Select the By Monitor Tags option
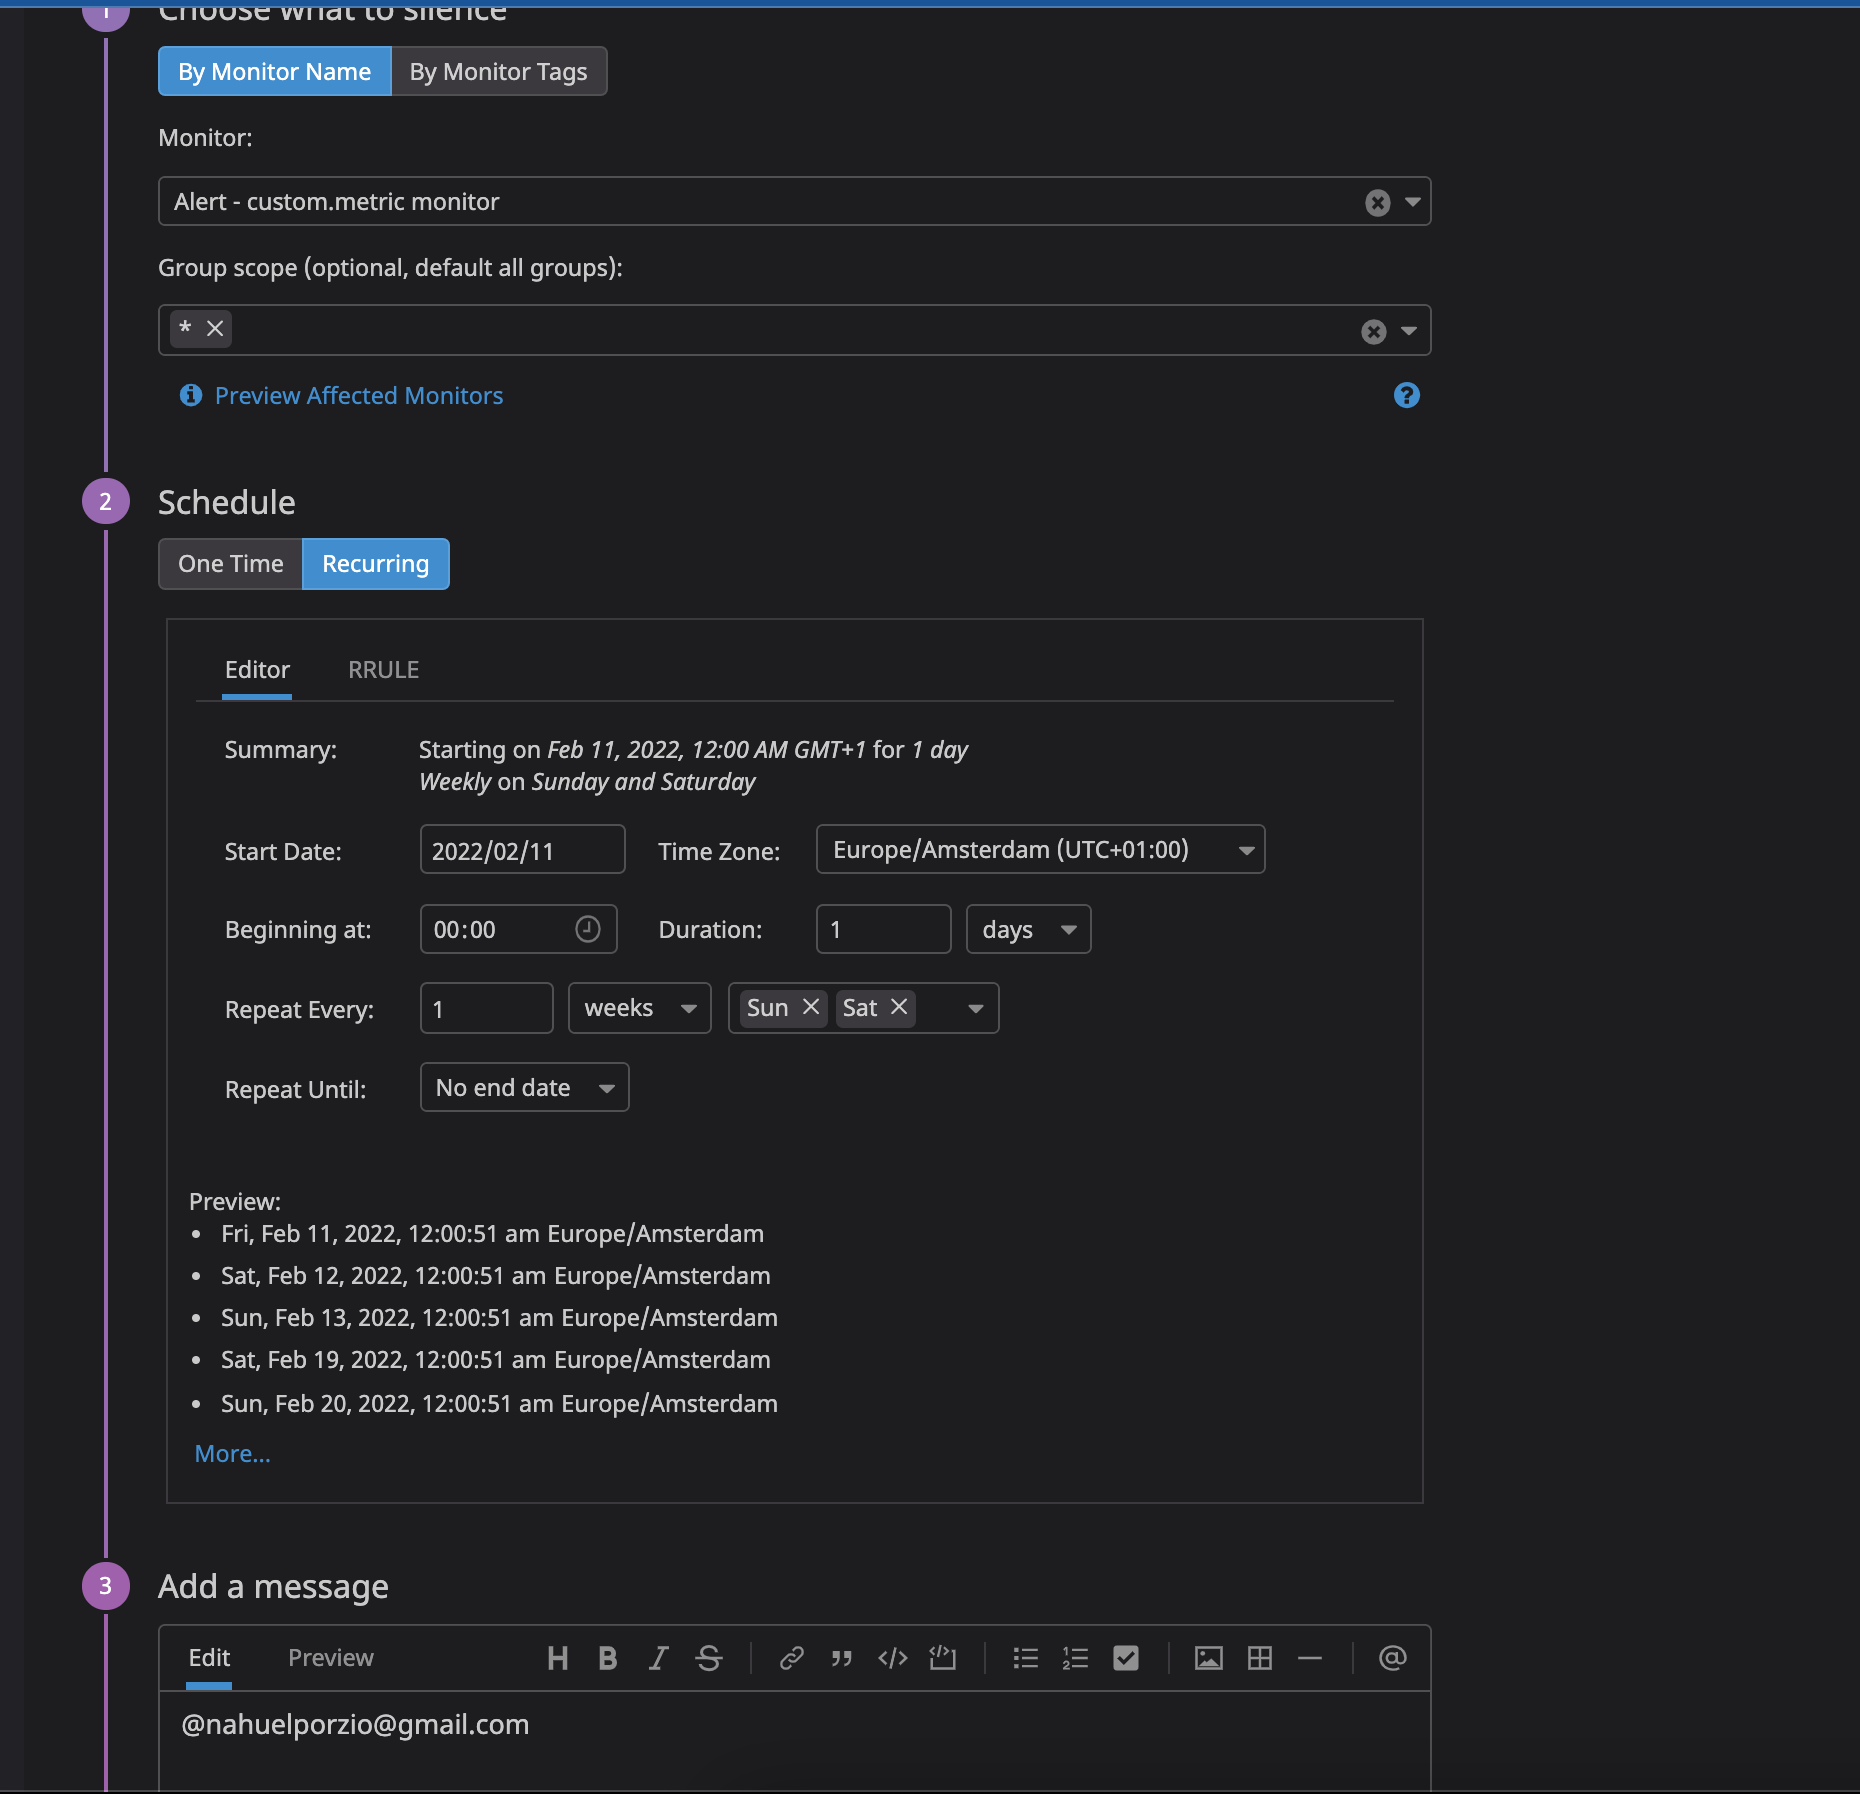Image resolution: width=1860 pixels, height=1794 pixels. coord(498,72)
